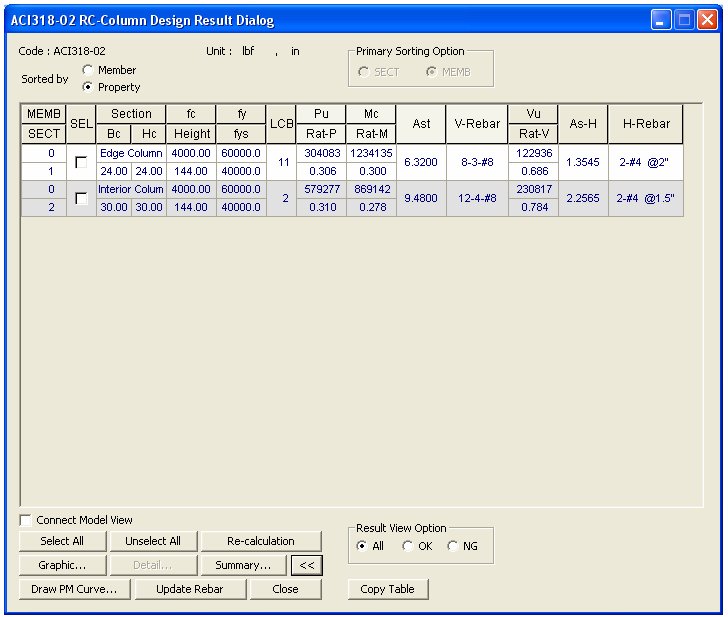The width and height of the screenshot is (728, 617).
Task: Click the Close button at bottom
Action: click(285, 589)
